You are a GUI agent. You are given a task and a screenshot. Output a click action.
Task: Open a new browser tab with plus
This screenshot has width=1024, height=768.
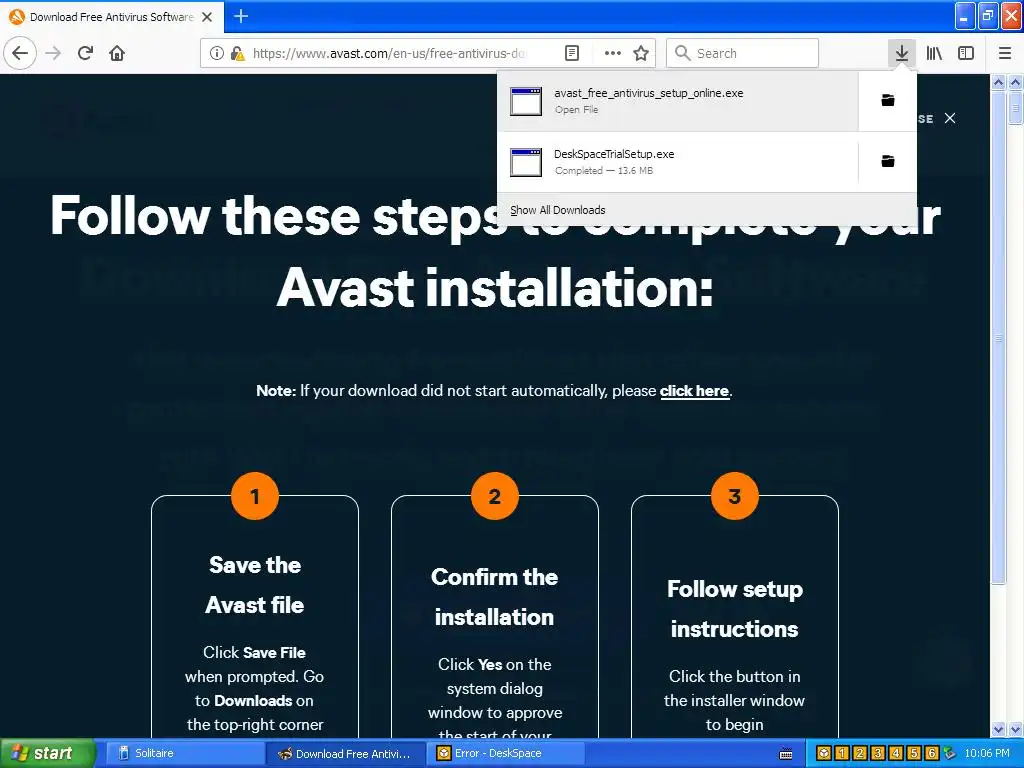(241, 16)
